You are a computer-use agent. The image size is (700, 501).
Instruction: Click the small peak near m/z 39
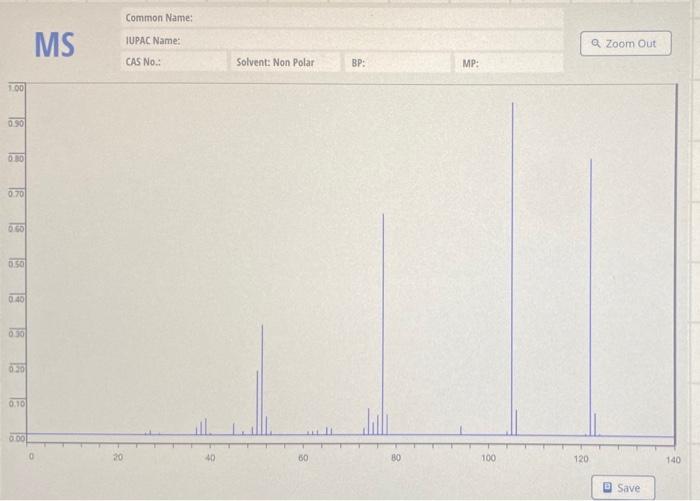coord(206,426)
